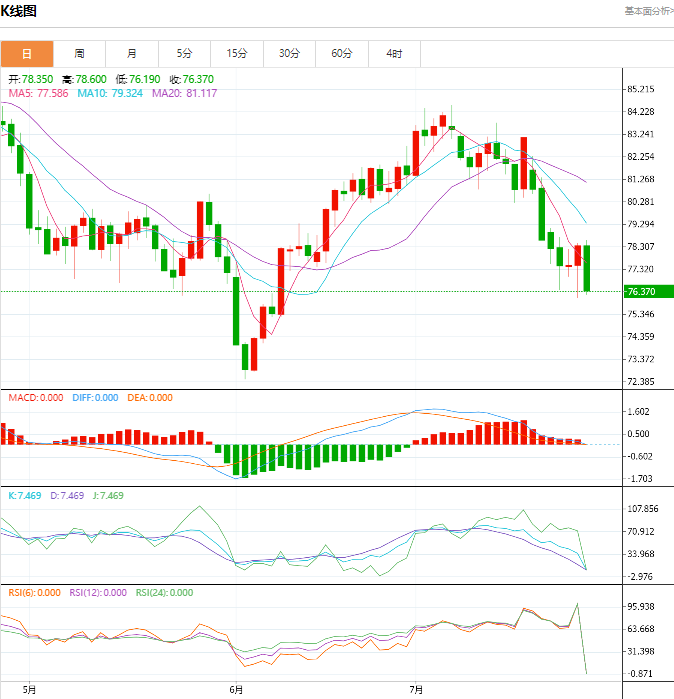Viewport: 674px width, 699px height.
Task: Click the 6月 date marker on the axis
Action: tap(236, 690)
